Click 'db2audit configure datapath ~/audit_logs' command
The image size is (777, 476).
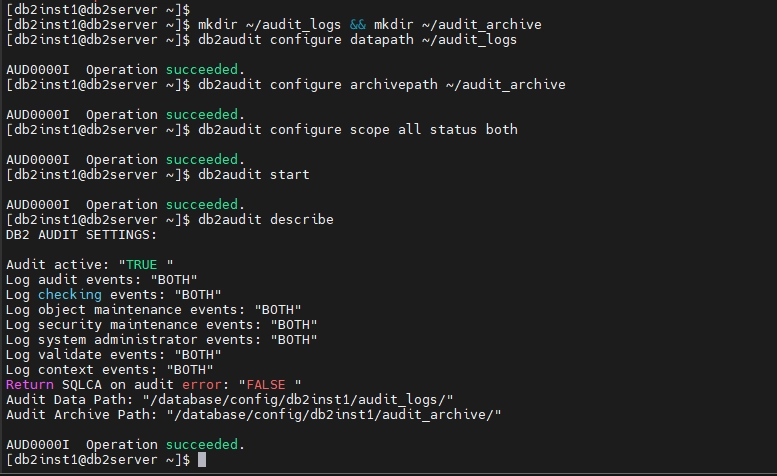pyautogui.click(x=357, y=40)
